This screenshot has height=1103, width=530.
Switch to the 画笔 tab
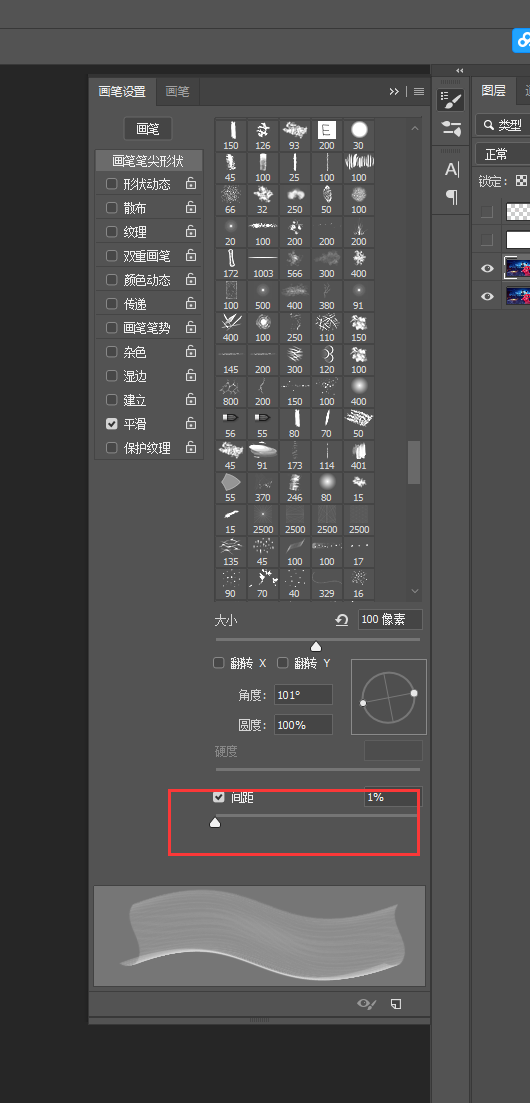(177, 91)
